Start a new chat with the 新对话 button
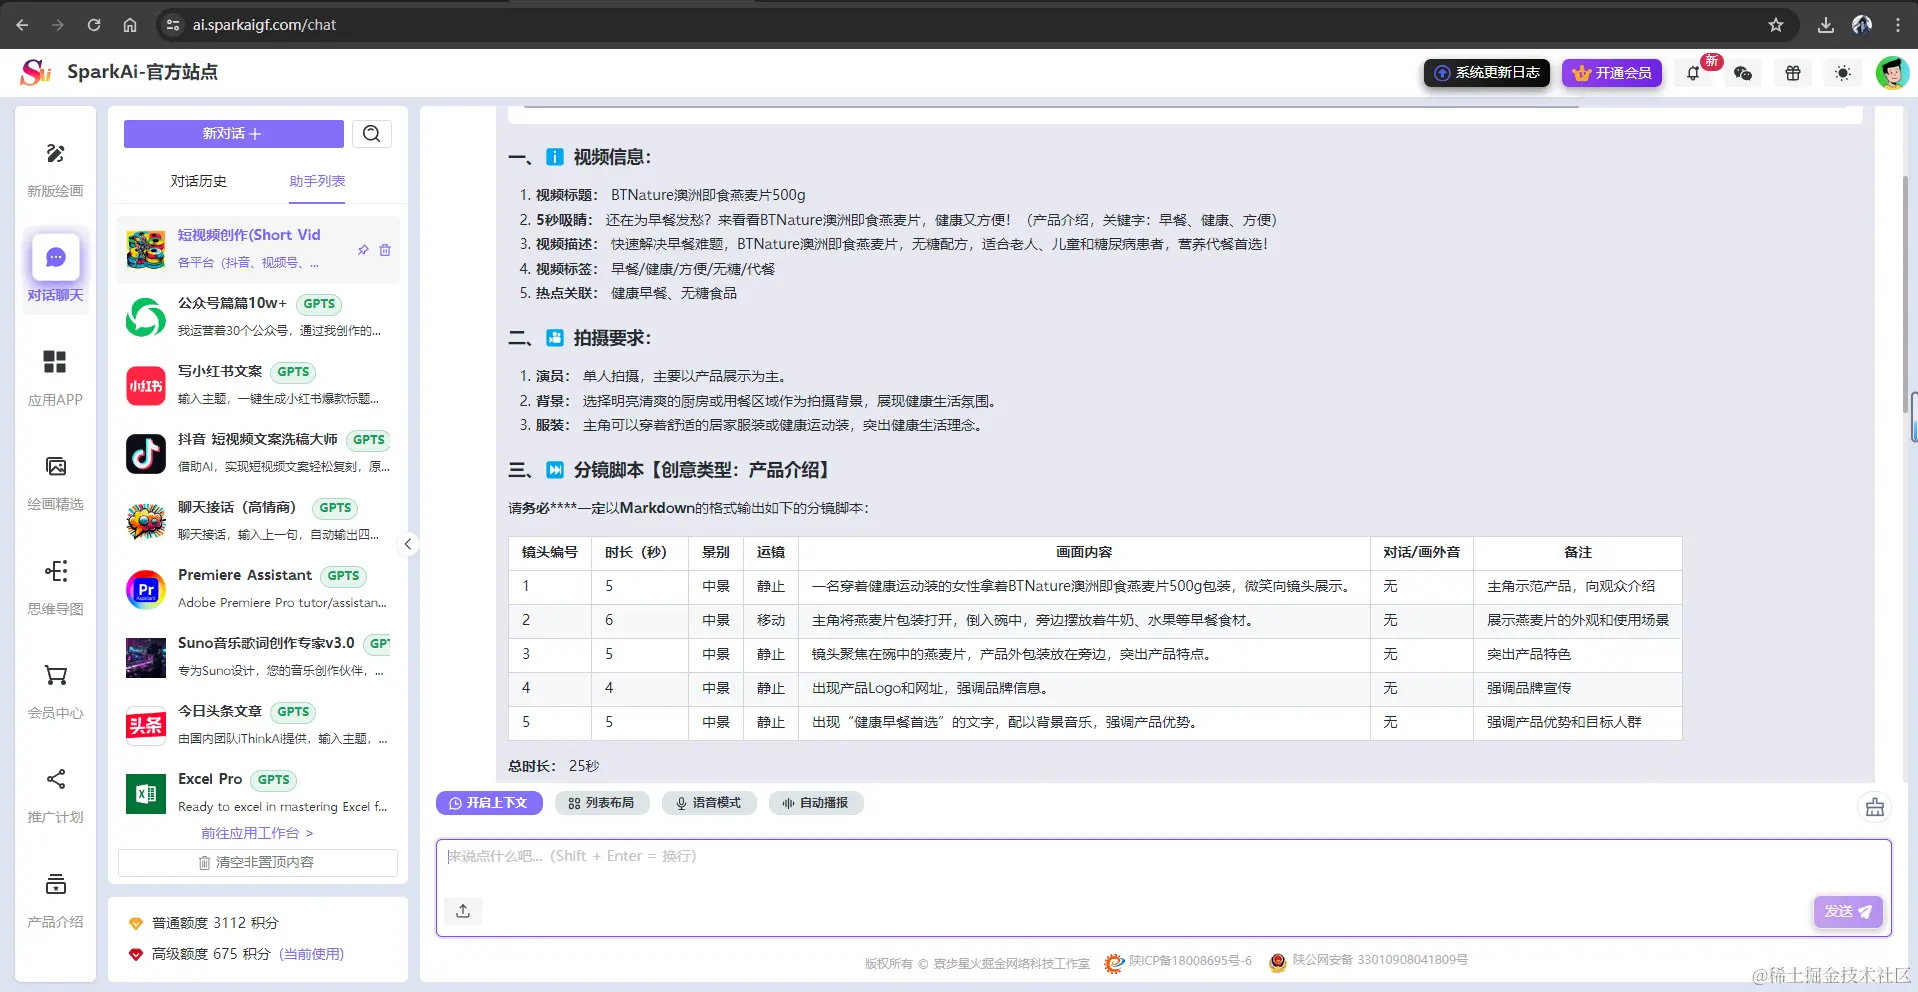Image resolution: width=1918 pixels, height=992 pixels. click(x=232, y=133)
